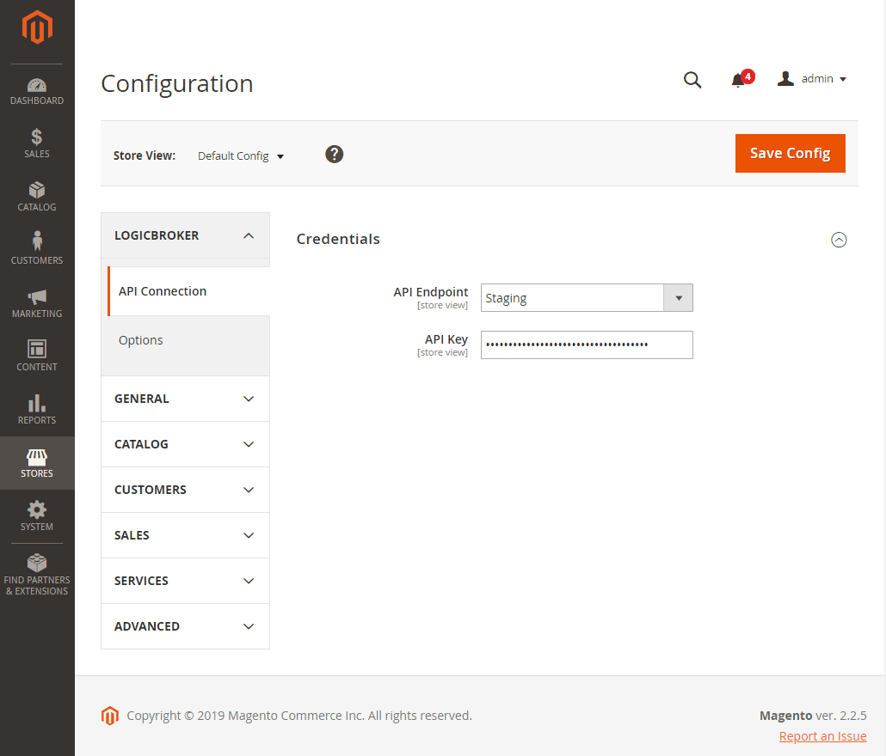Open notifications bell with 4 alerts
The height and width of the screenshot is (756, 886).
(x=739, y=80)
